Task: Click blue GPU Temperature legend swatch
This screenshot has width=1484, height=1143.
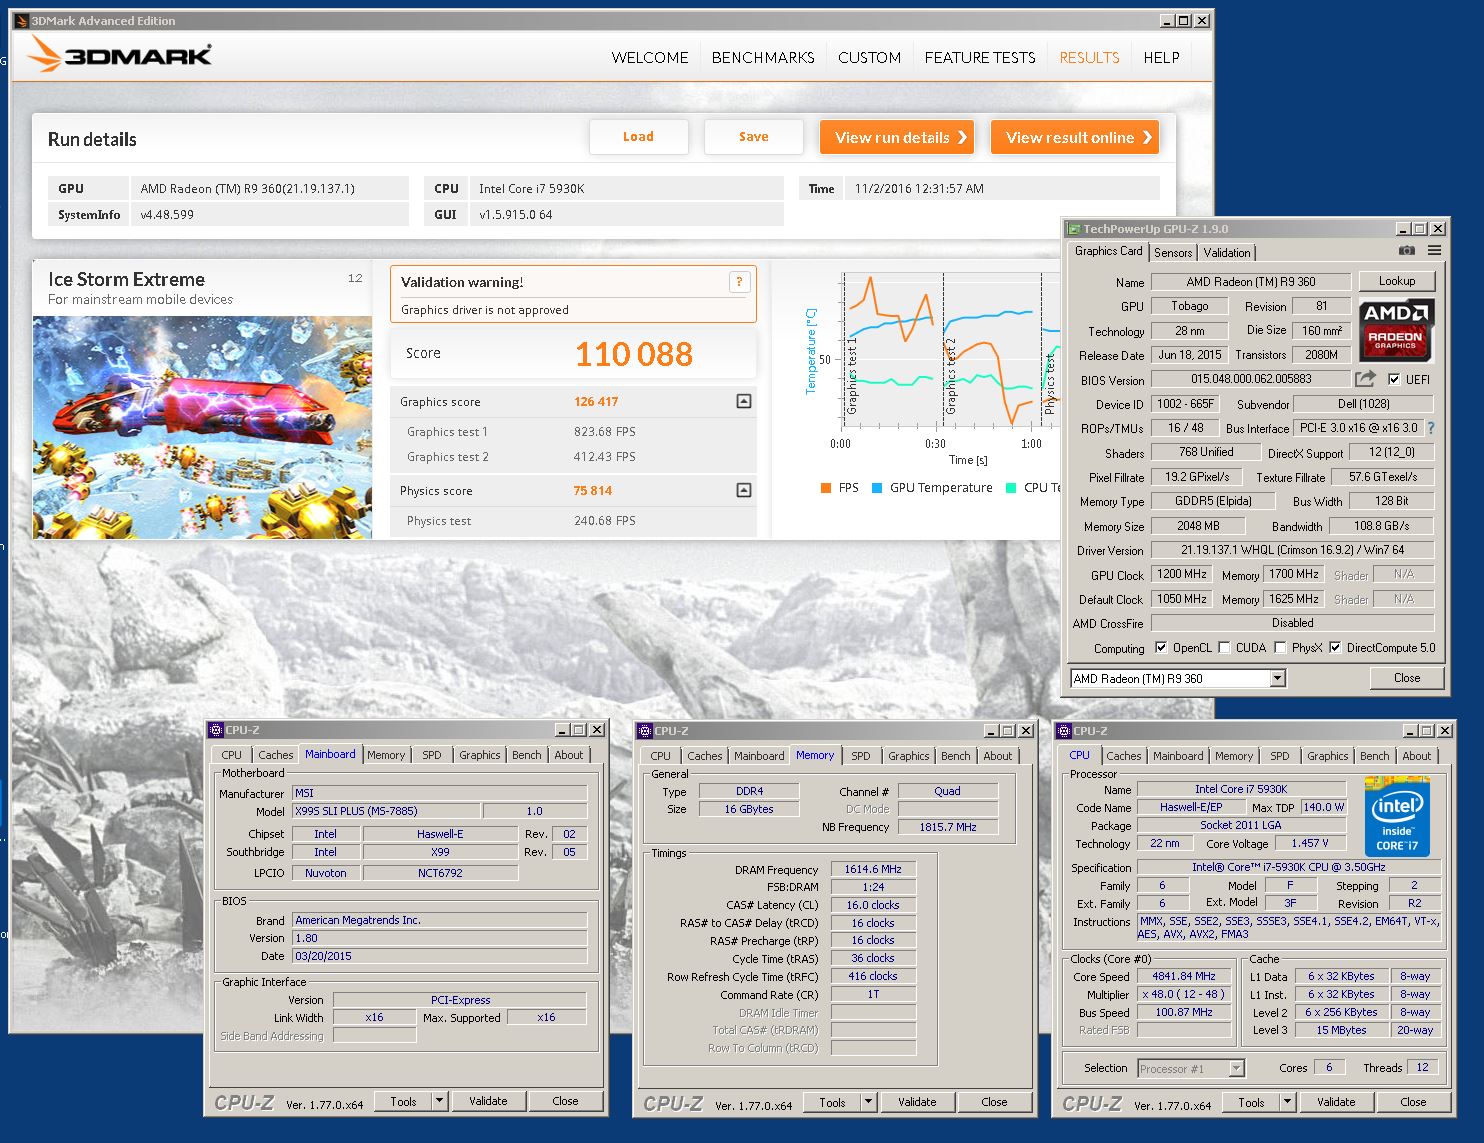Action: (x=877, y=488)
